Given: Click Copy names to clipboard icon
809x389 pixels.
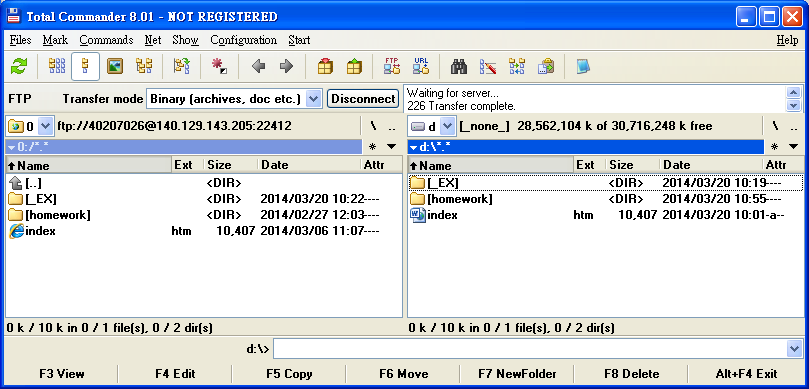Looking at the screenshot, I should point(546,66).
